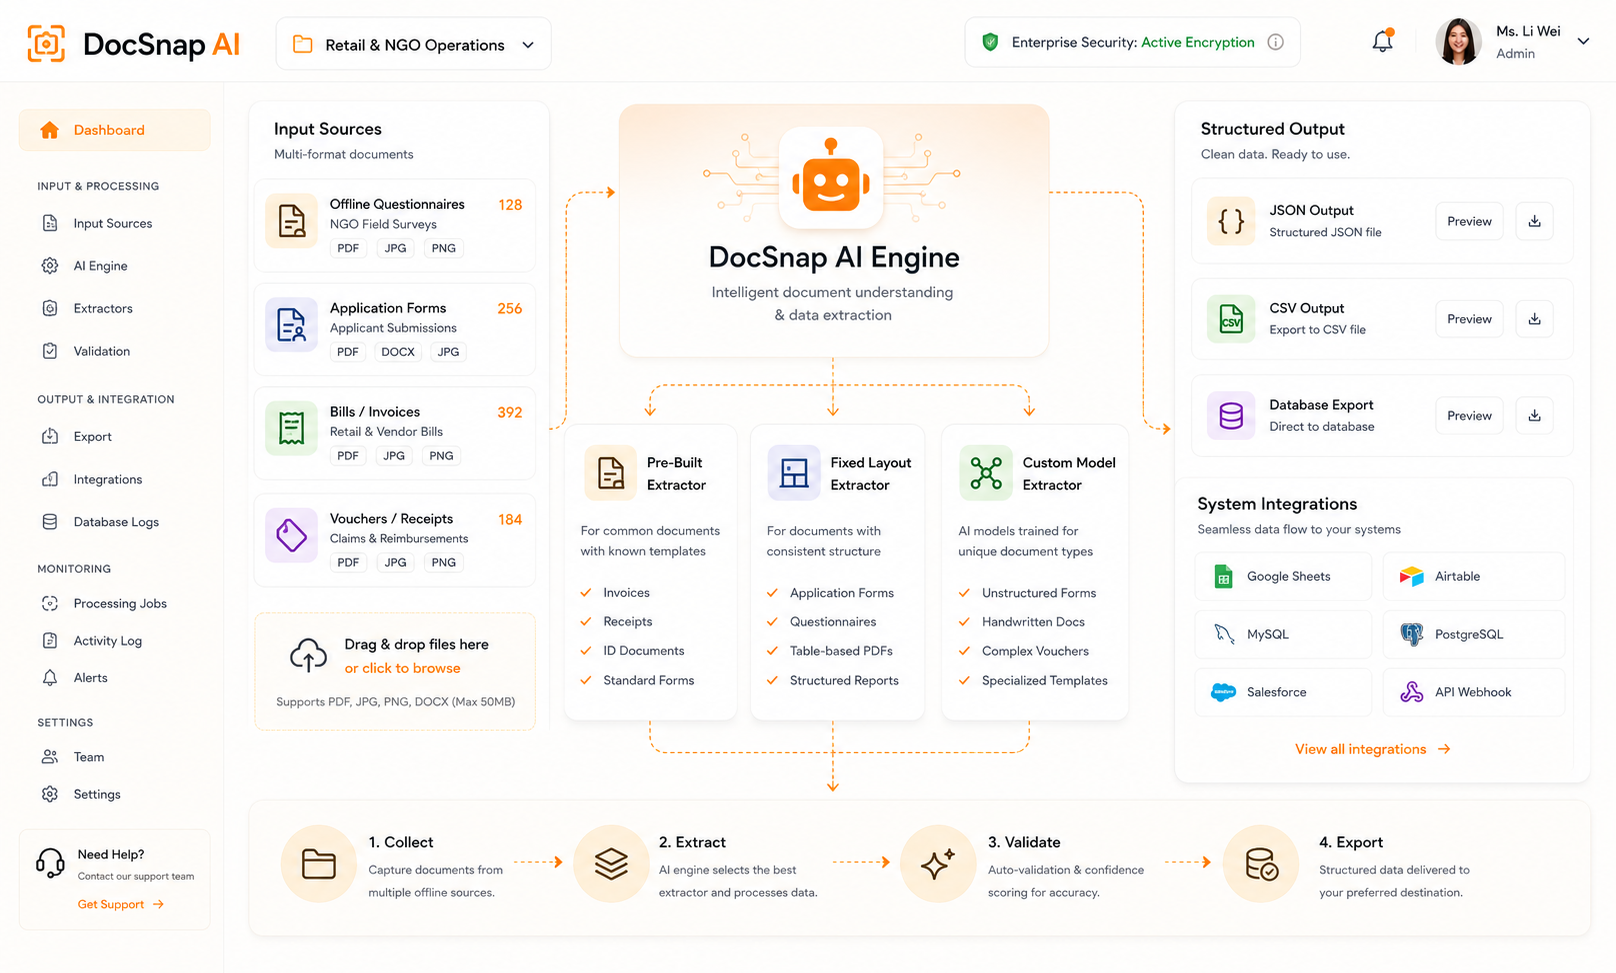Open Database Logs in the sidebar
Viewport: 1616px width, 973px height.
tap(114, 522)
